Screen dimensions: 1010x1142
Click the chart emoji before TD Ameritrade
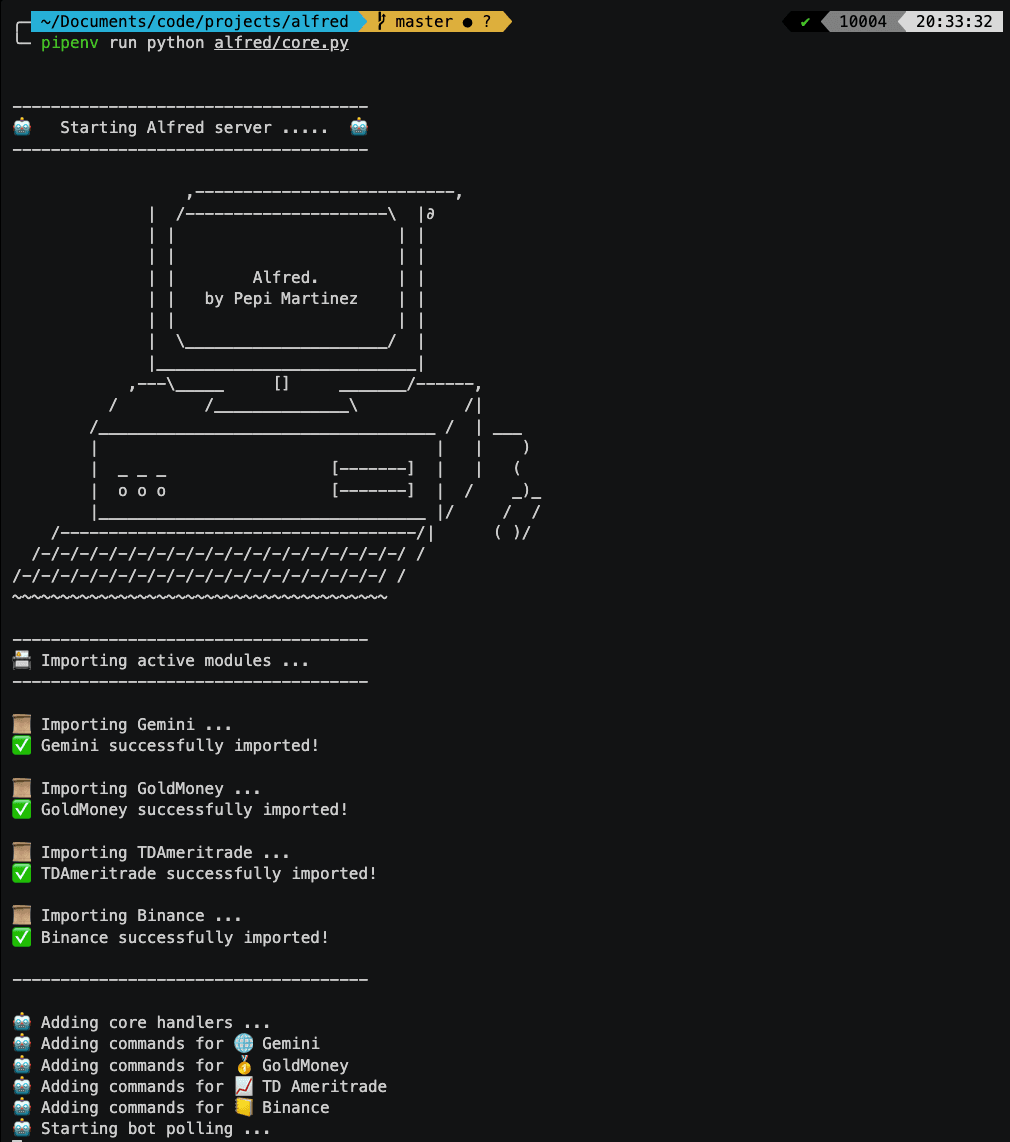pyautogui.click(x=244, y=1087)
